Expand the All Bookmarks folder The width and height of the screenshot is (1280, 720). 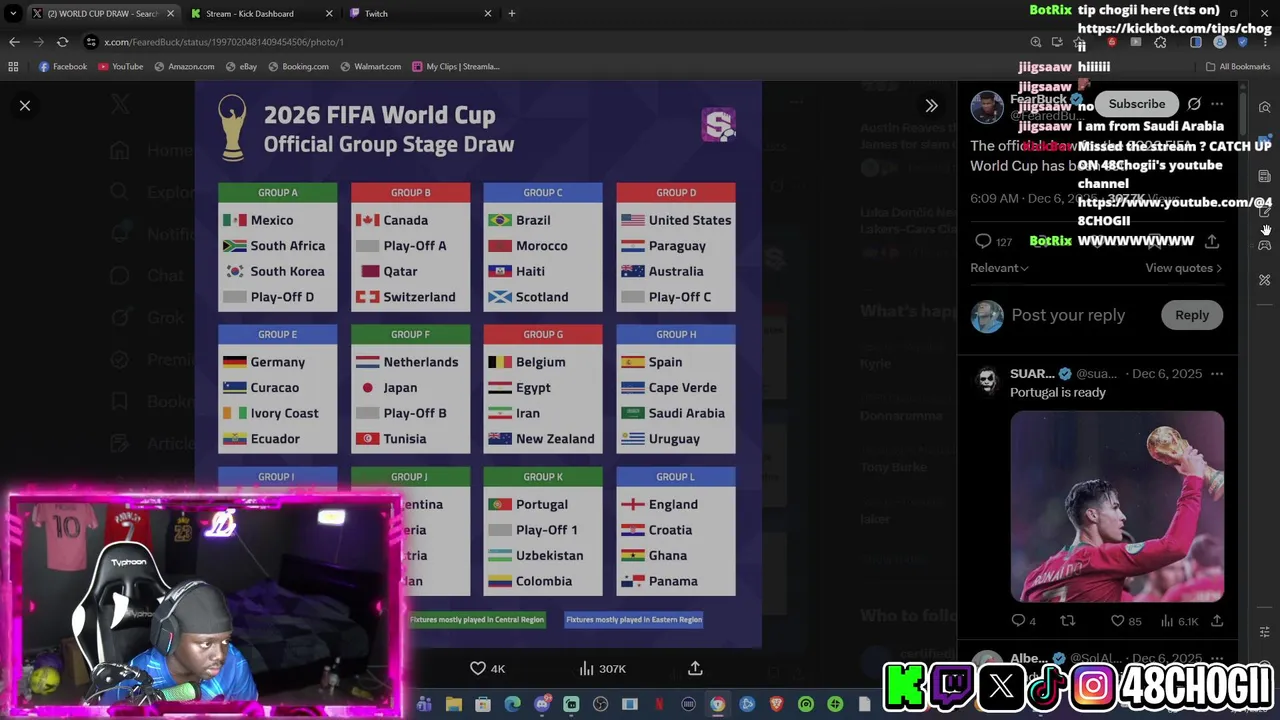click(1237, 66)
